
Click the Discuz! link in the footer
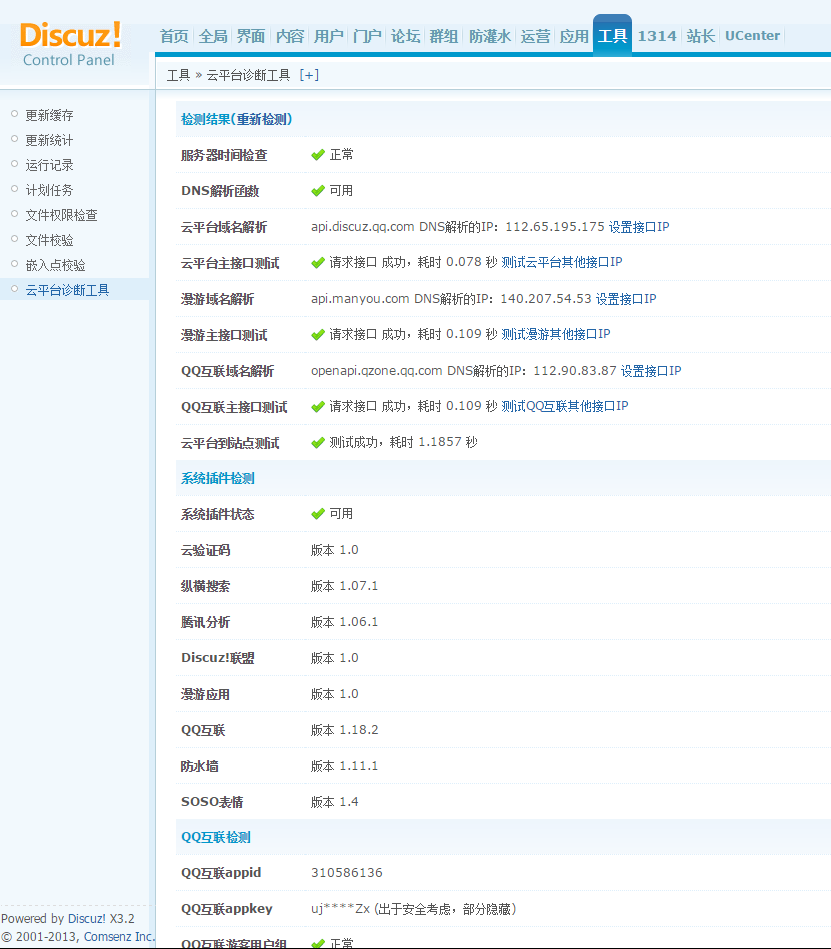(87, 919)
